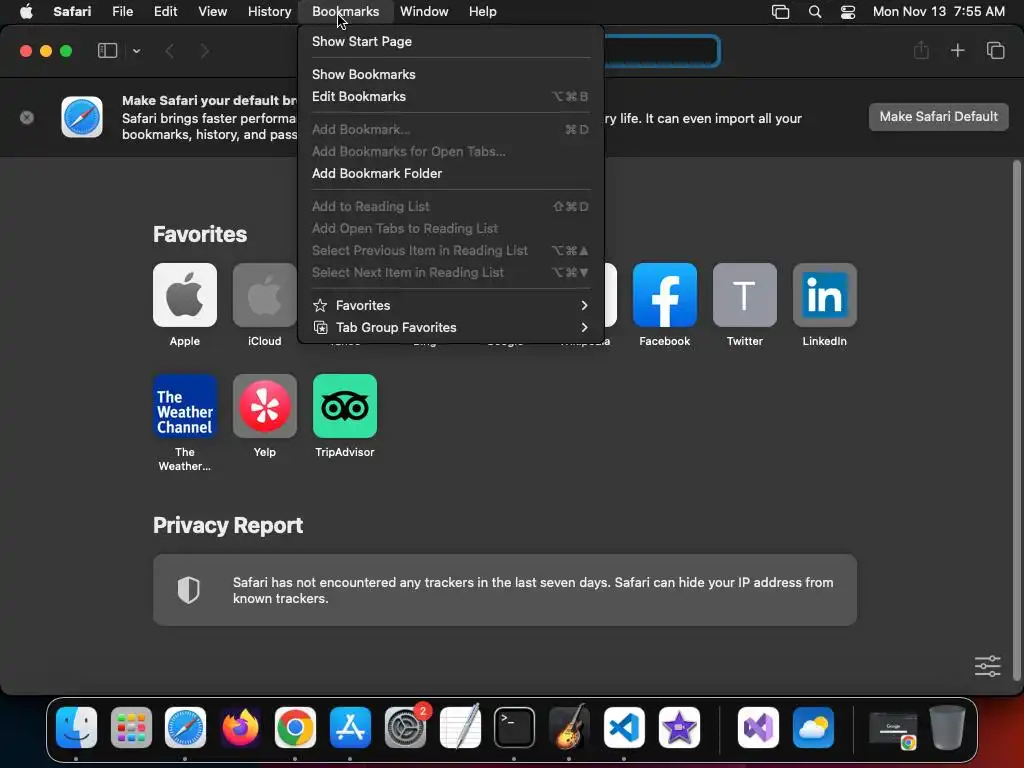Show the tab overview icon
1024x768 pixels.
pos(995,51)
